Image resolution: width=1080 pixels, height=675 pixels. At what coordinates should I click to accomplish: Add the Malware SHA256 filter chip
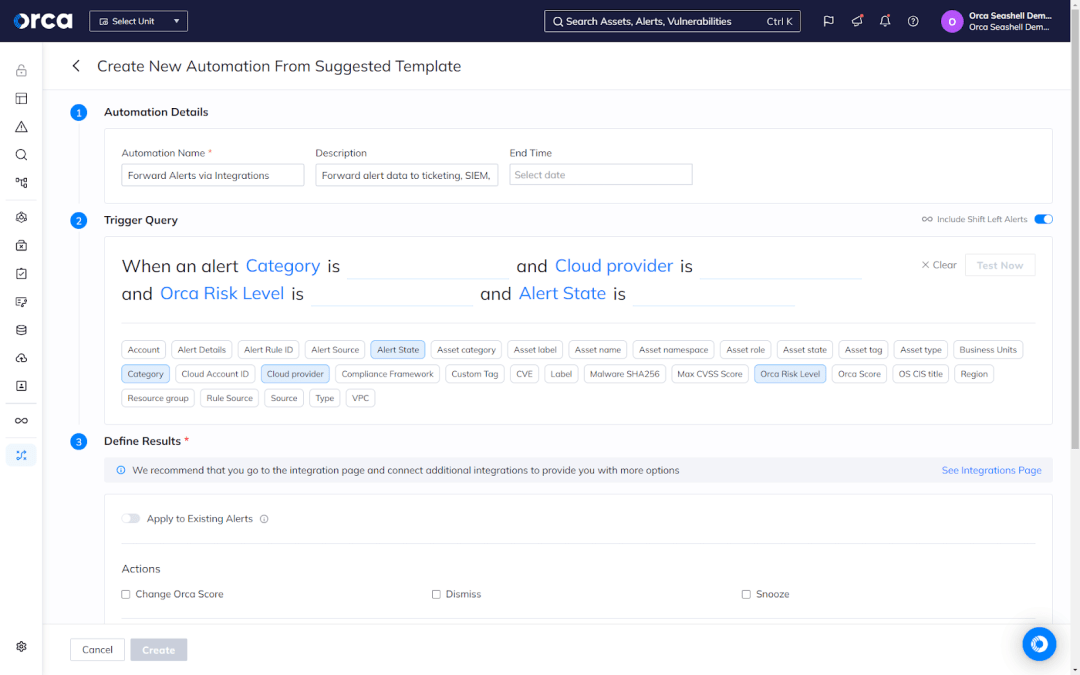coord(625,374)
